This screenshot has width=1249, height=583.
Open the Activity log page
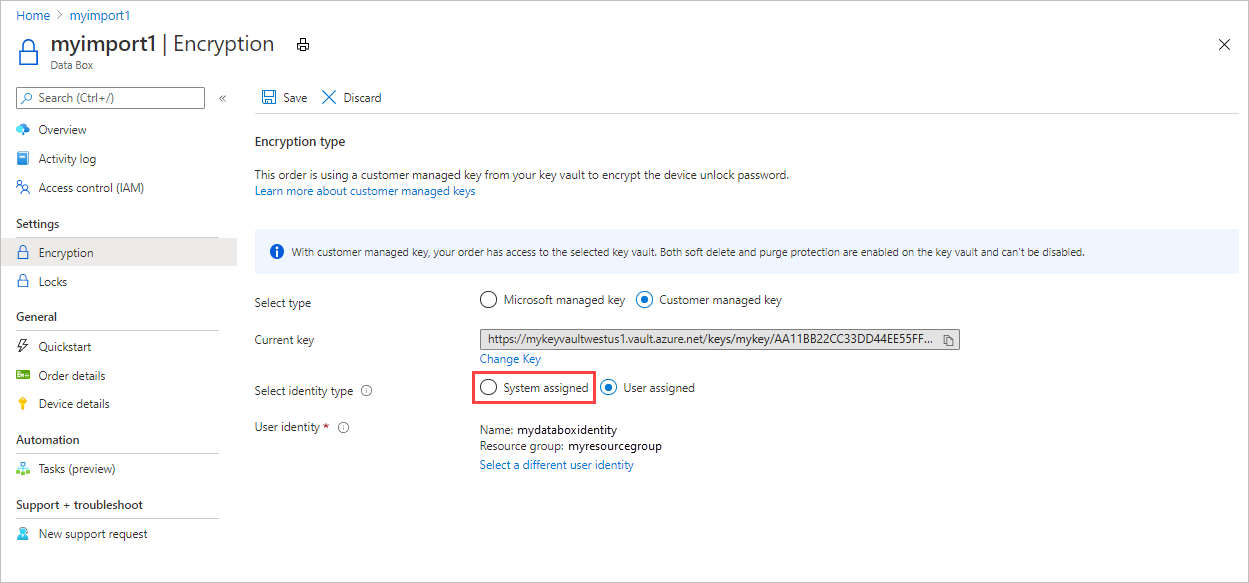(67, 159)
